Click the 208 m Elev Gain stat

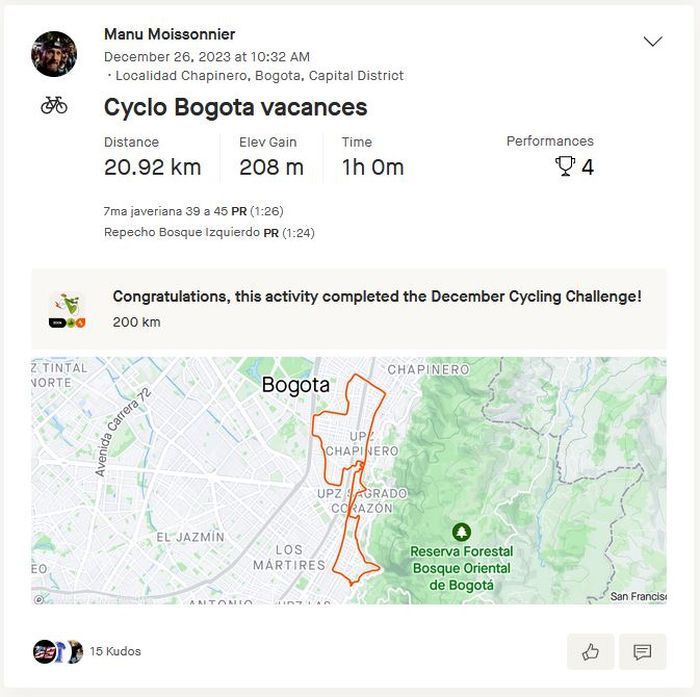[x=271, y=167]
